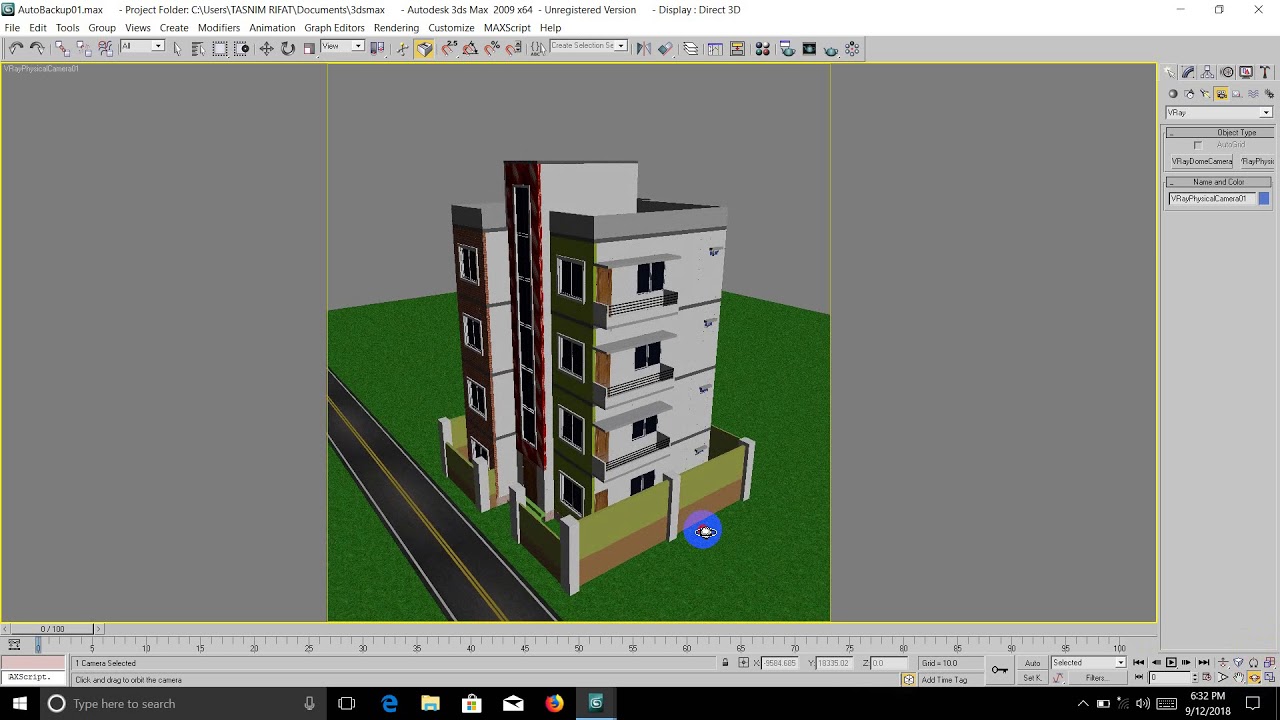Viewport: 1280px width, 720px height.
Task: Click the Set Key mode button
Action: 1032,678
